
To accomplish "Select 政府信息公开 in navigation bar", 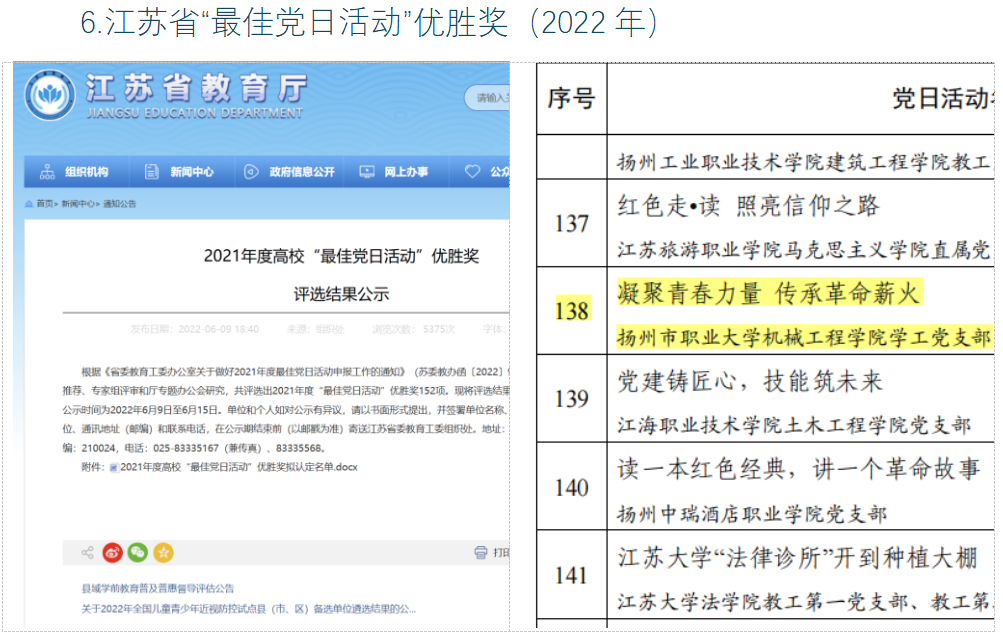I will point(301,172).
